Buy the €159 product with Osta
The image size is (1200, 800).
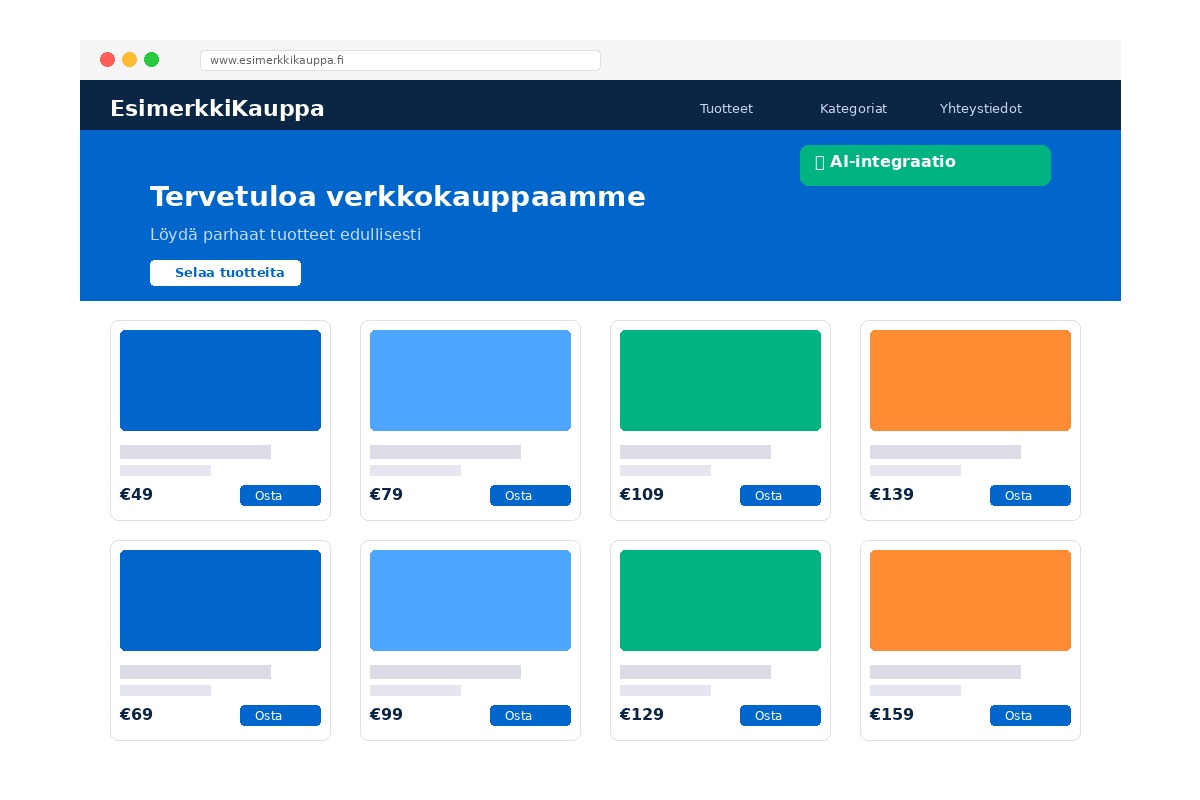[x=1030, y=715]
